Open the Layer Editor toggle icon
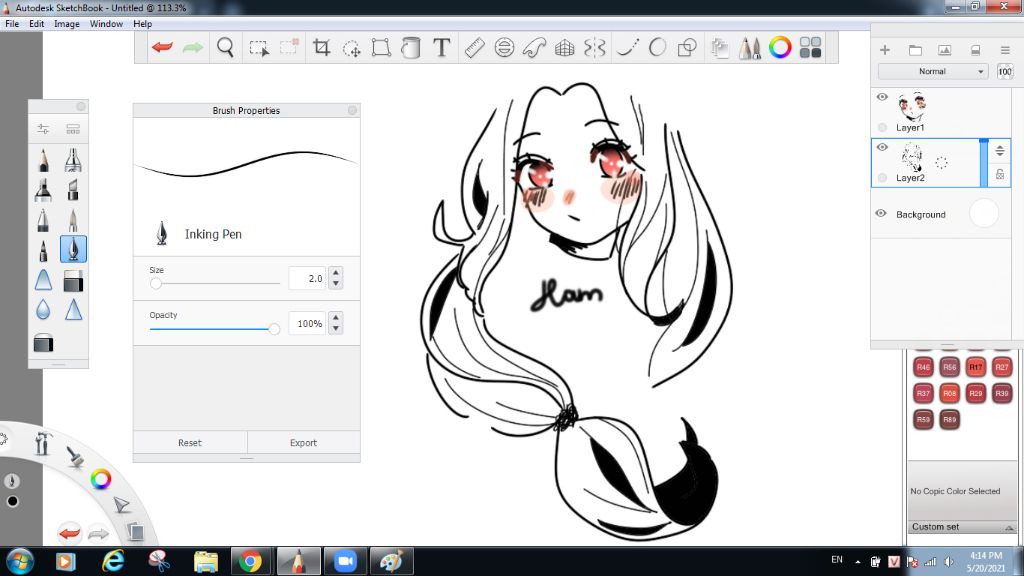 click(720, 48)
